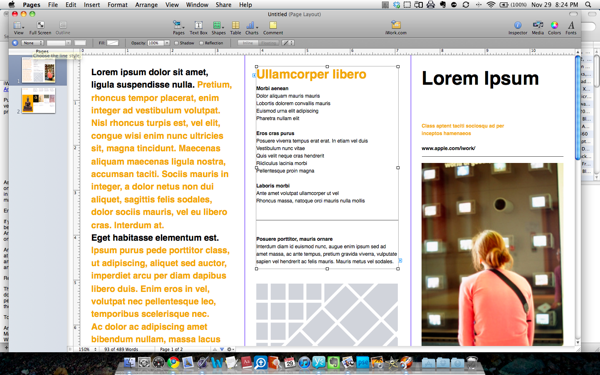Screen dimensions: 600x375
Task: Go to previous page arrow in status bar
Action: (x=215, y=349)
